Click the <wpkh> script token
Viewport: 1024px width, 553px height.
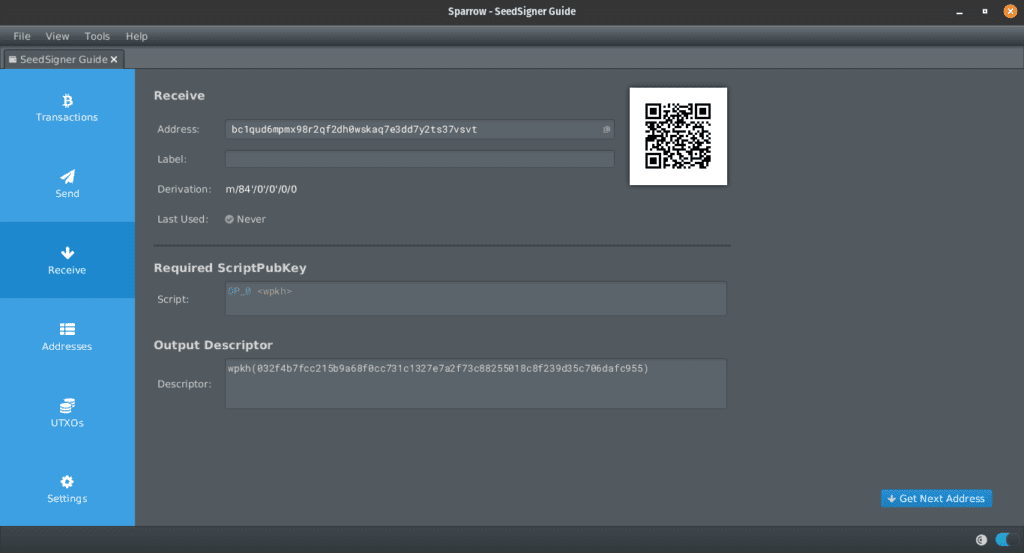click(x=274, y=291)
